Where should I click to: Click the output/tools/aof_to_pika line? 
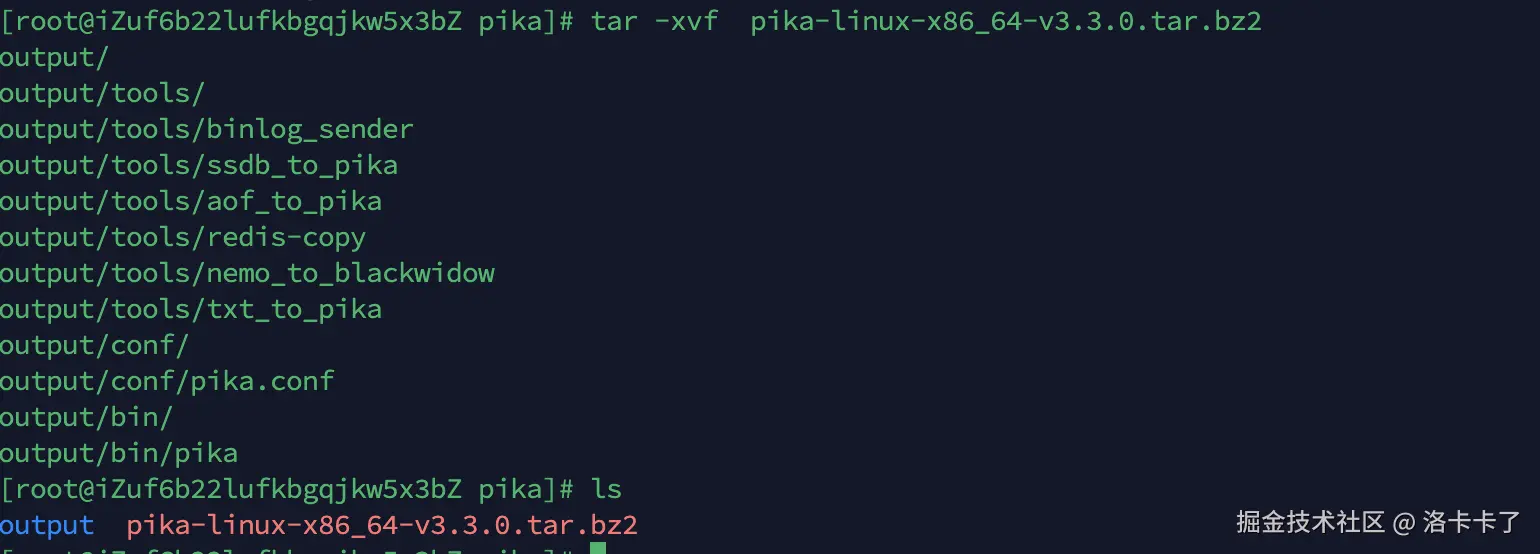click(x=191, y=201)
